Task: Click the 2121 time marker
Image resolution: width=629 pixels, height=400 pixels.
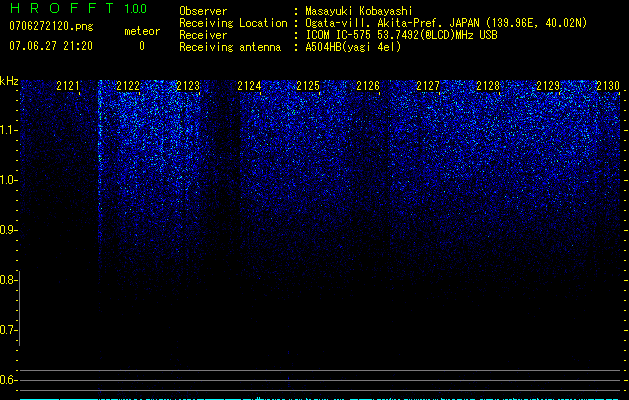Action: coord(68,86)
